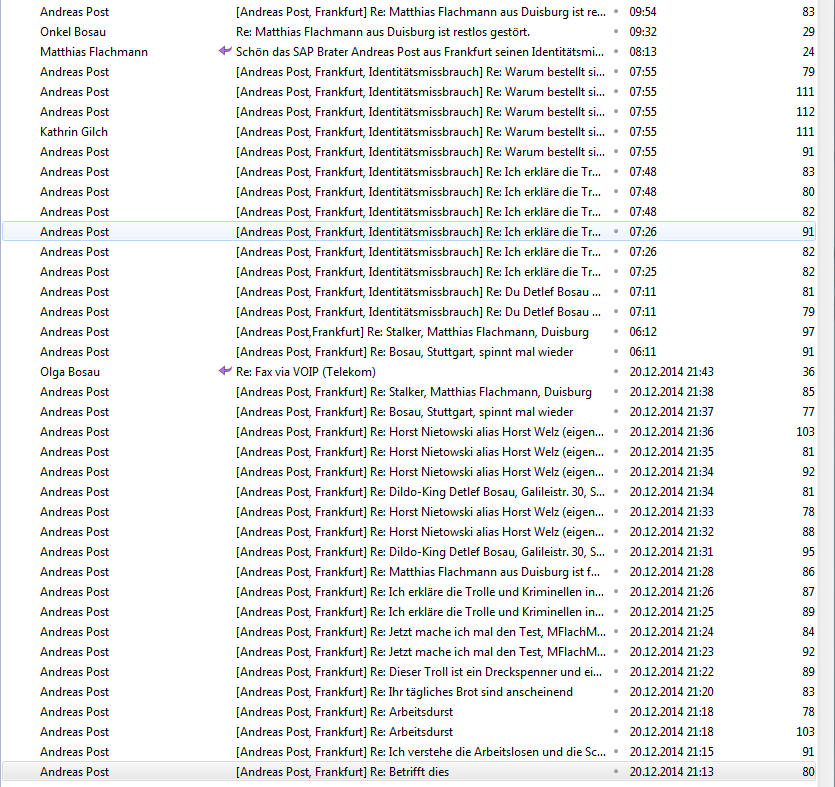Image resolution: width=835 pixels, height=787 pixels.
Task: Open 'Re: Arbeitsdurst' message sized 103
Action: click(x=345, y=732)
